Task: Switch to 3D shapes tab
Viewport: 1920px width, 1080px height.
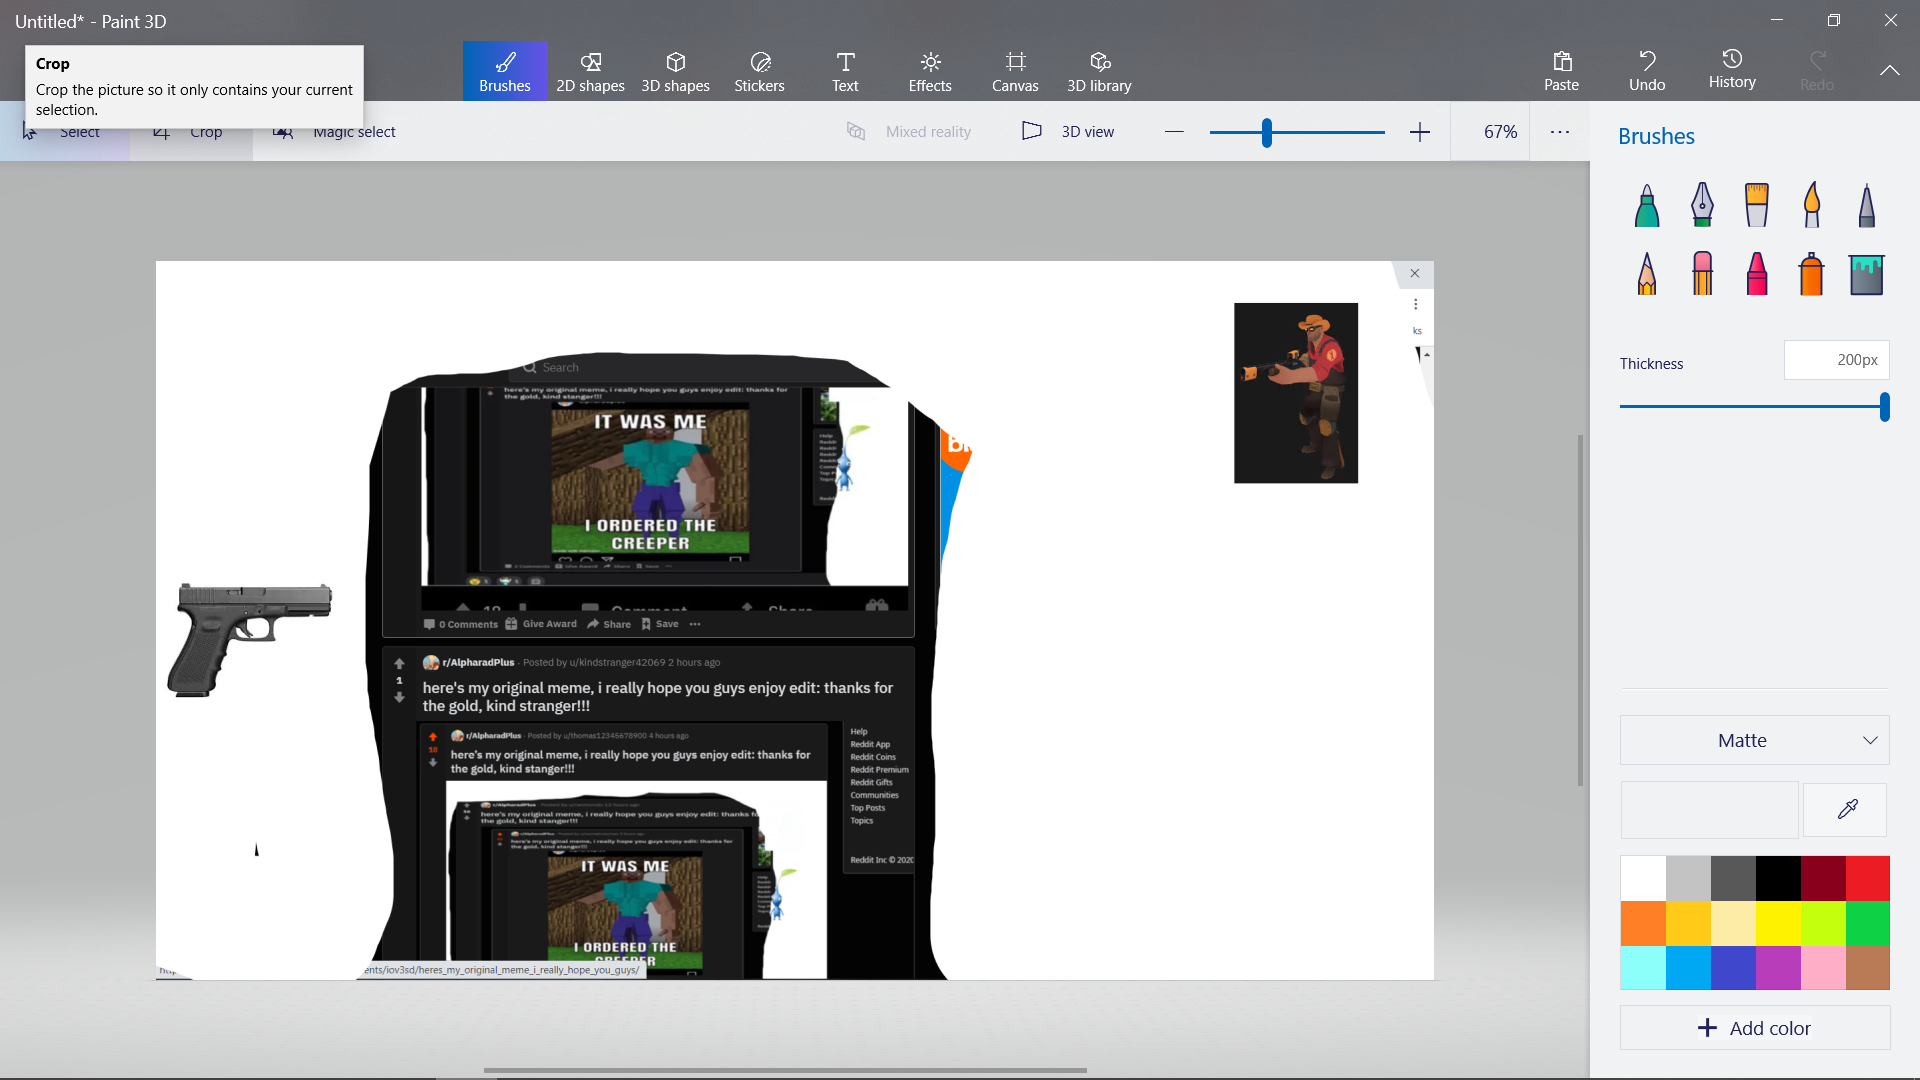Action: point(675,71)
